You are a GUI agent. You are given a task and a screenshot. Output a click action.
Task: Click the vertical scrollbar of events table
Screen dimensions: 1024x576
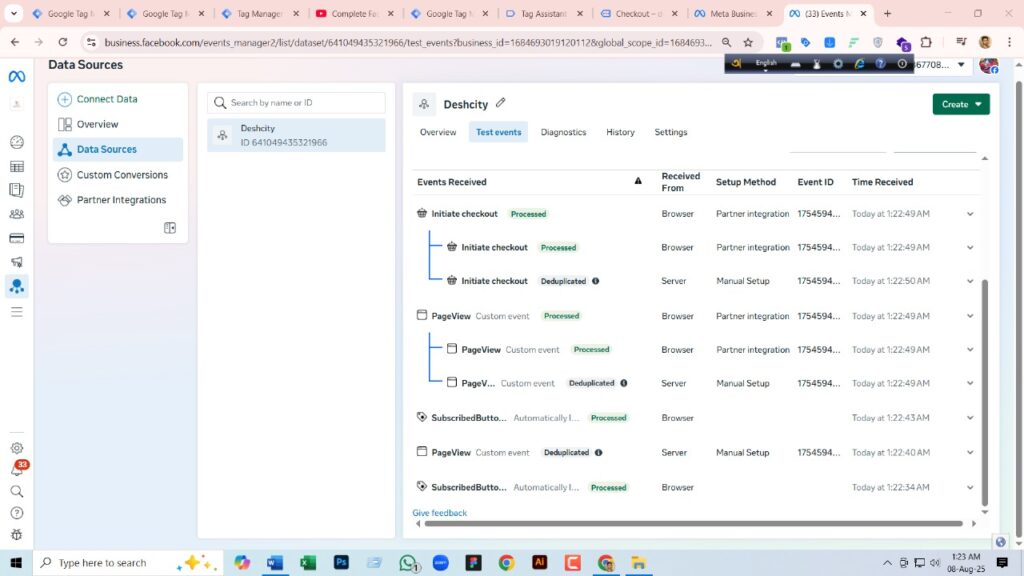[x=985, y=392]
